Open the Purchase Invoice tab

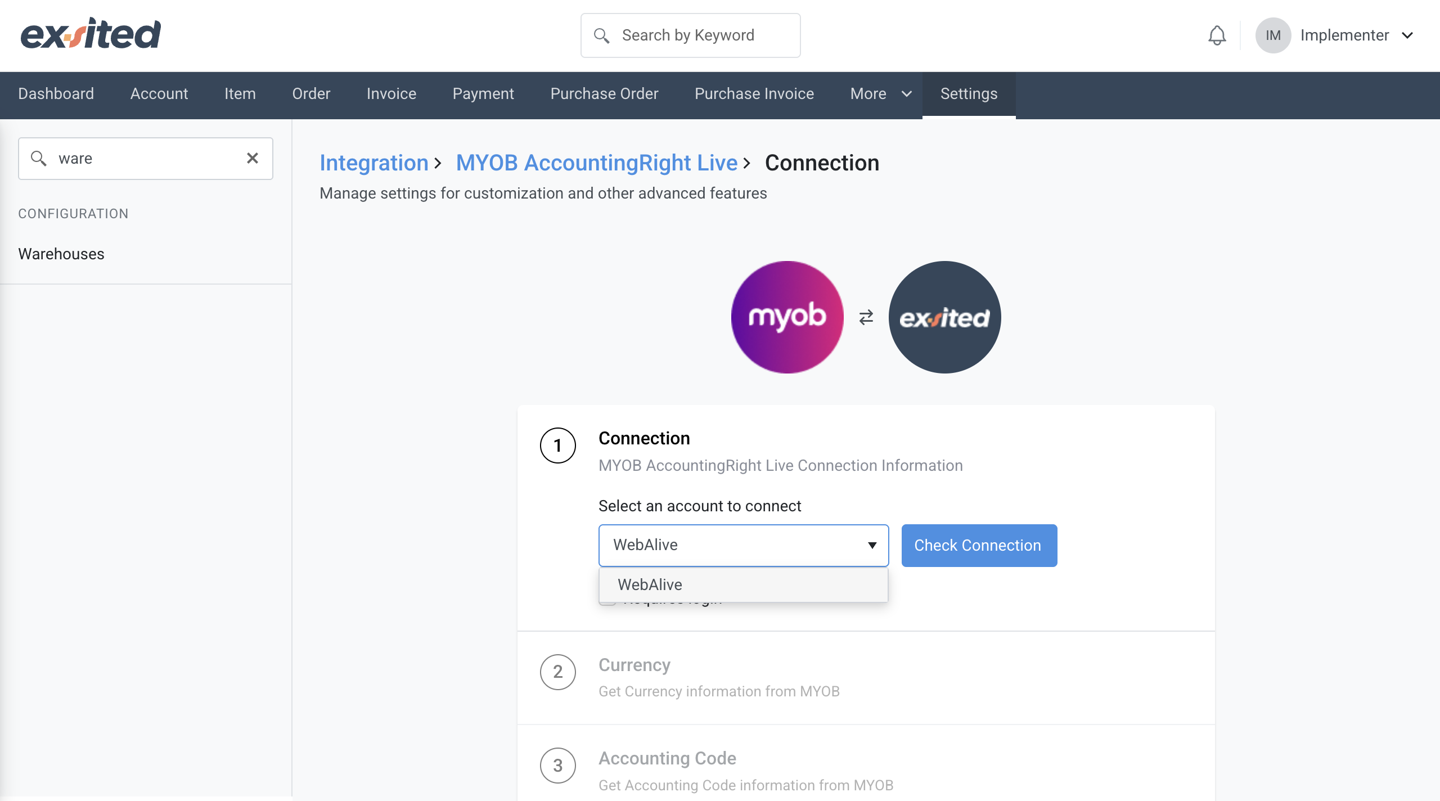[754, 94]
